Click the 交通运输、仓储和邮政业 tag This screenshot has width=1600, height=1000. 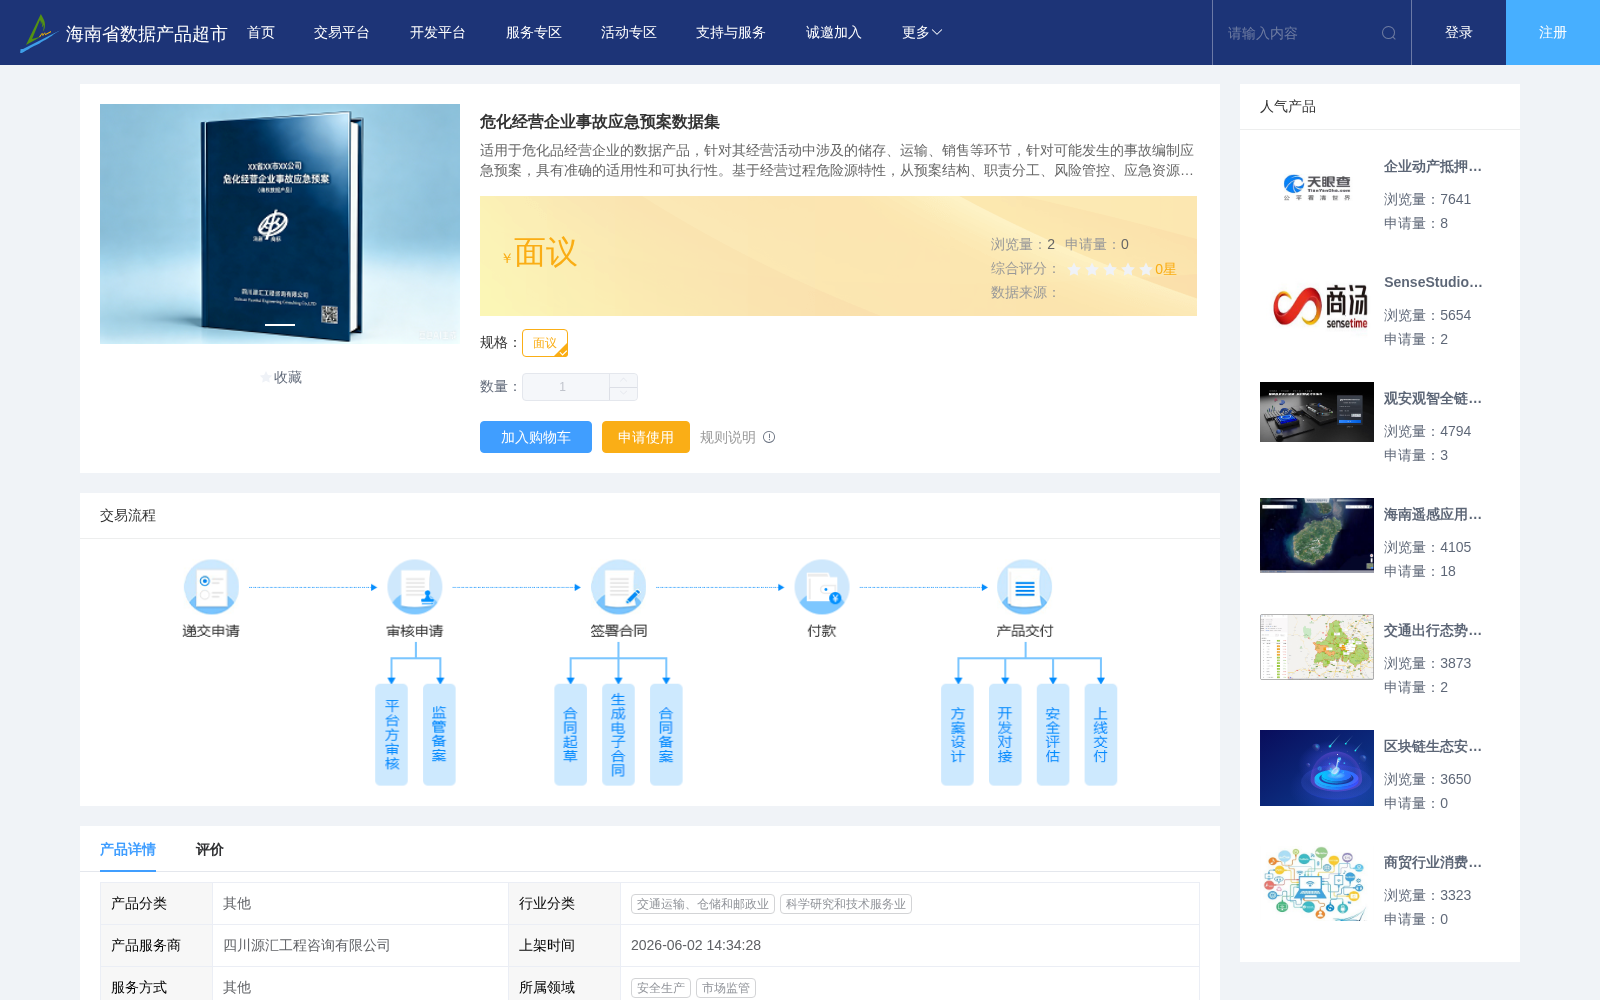tap(703, 904)
